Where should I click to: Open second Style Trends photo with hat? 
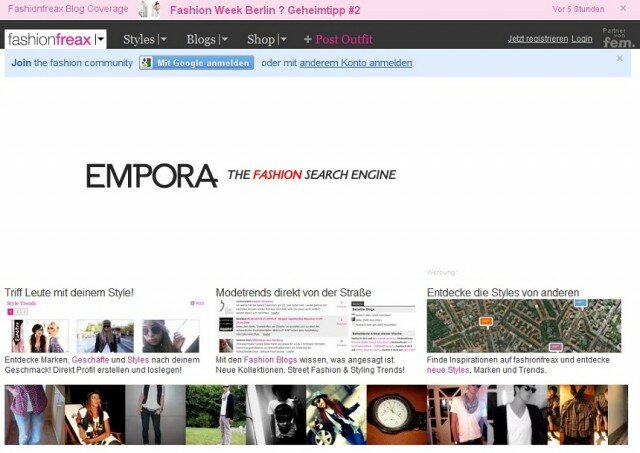click(105, 336)
